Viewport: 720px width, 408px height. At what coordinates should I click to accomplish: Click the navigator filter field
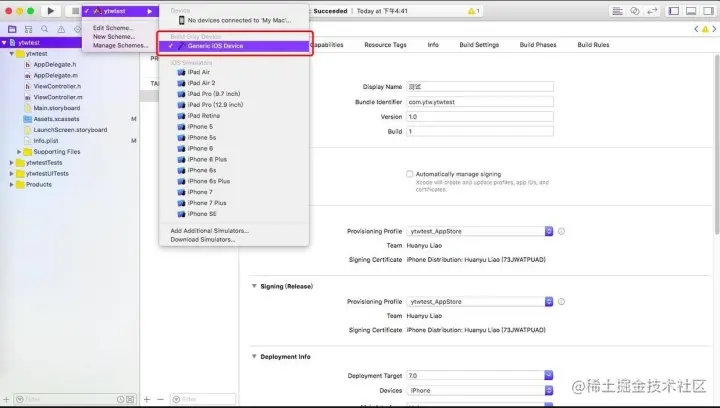tap(75, 399)
